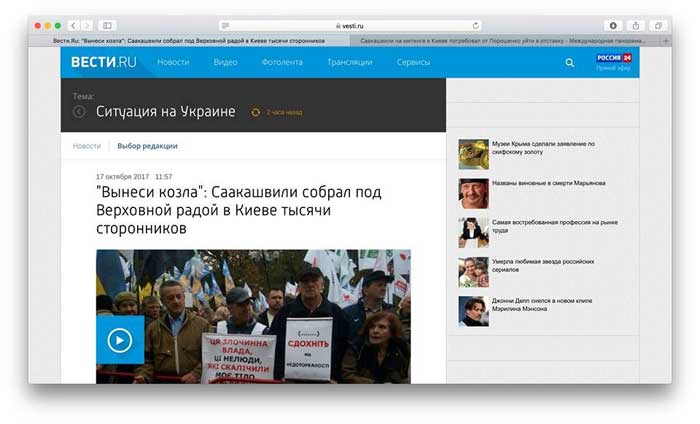Open Россия 24 live broadcast

coord(614,62)
